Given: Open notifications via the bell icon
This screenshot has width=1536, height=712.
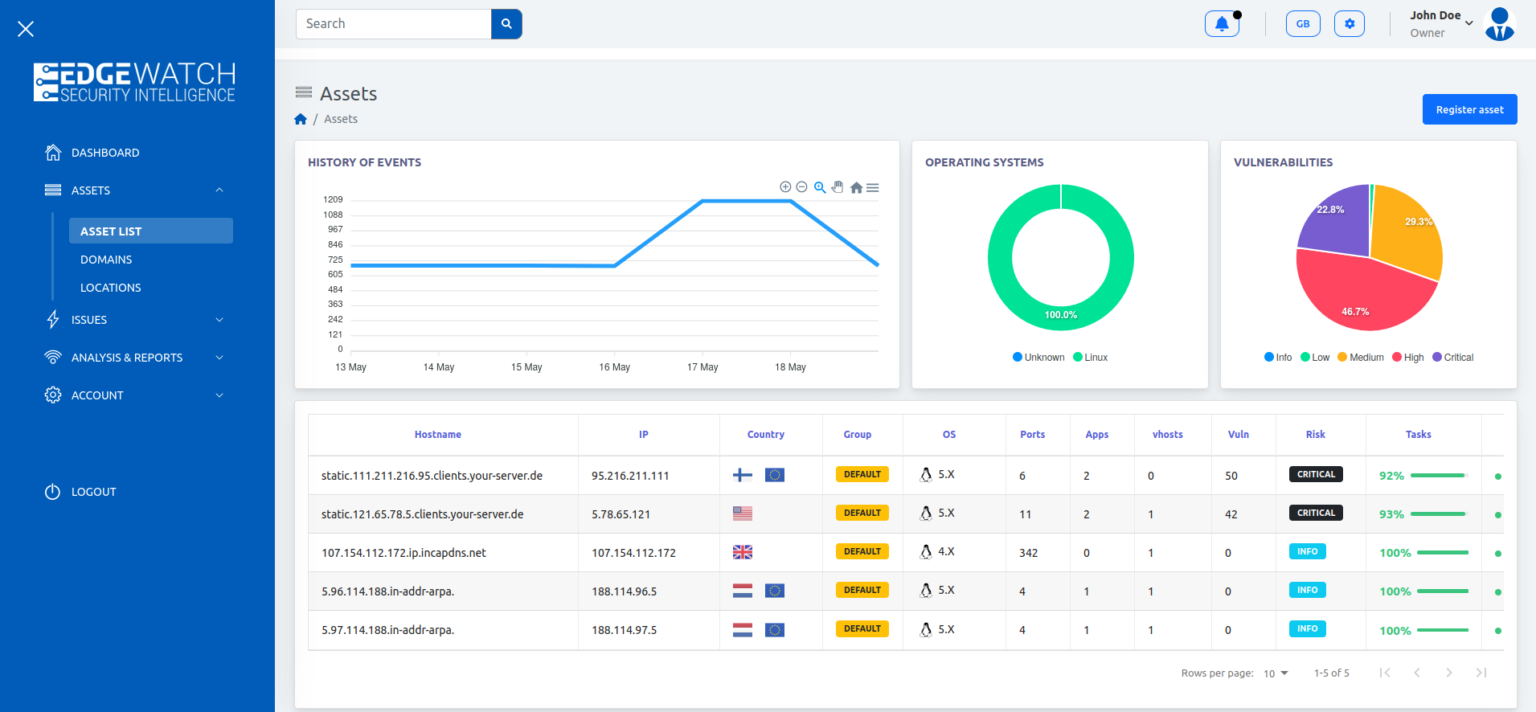Looking at the screenshot, I should tap(1221, 22).
